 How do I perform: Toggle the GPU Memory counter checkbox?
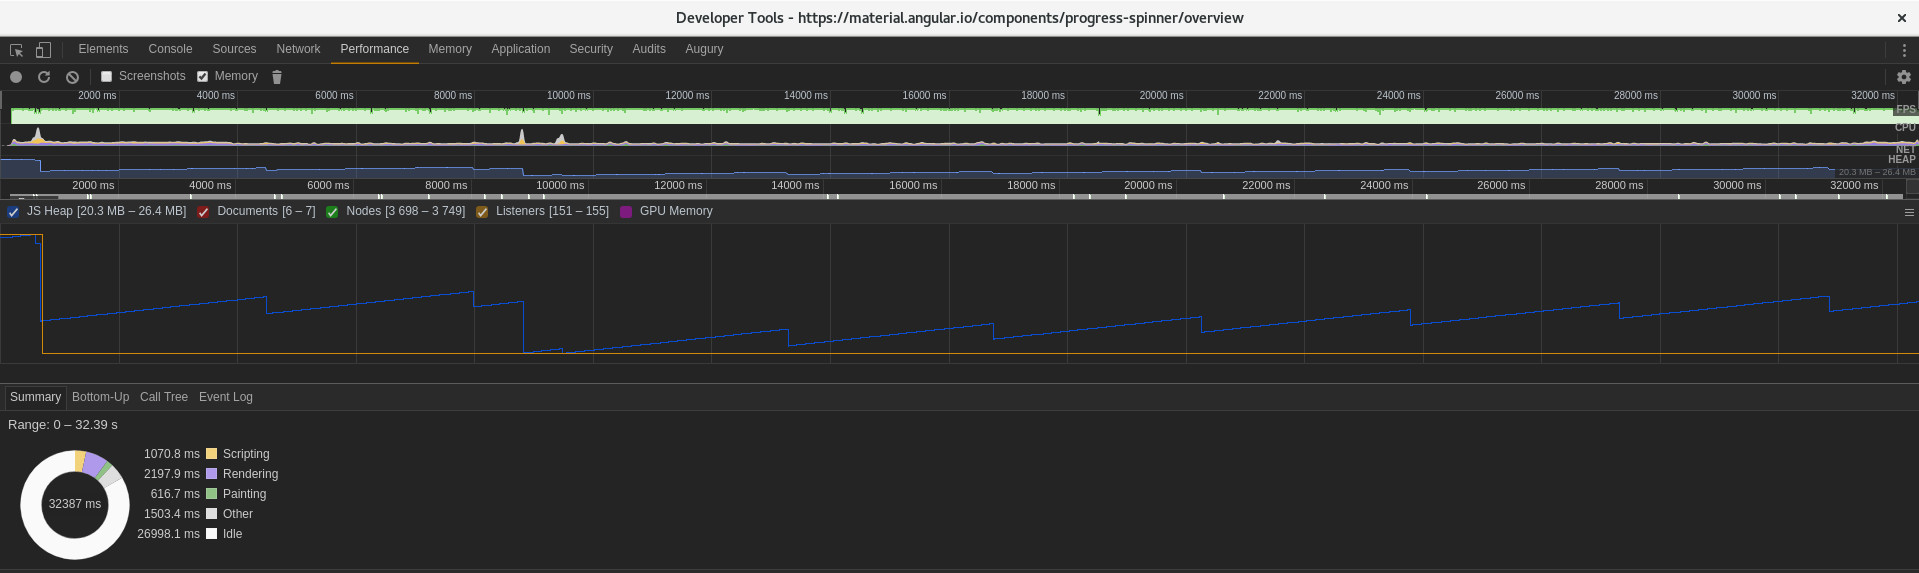click(626, 212)
